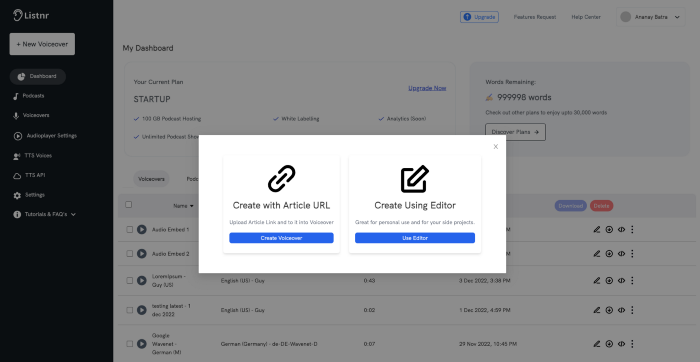Switch to the Voiceovers tab
Viewport: 700px width, 362px height.
click(151, 179)
